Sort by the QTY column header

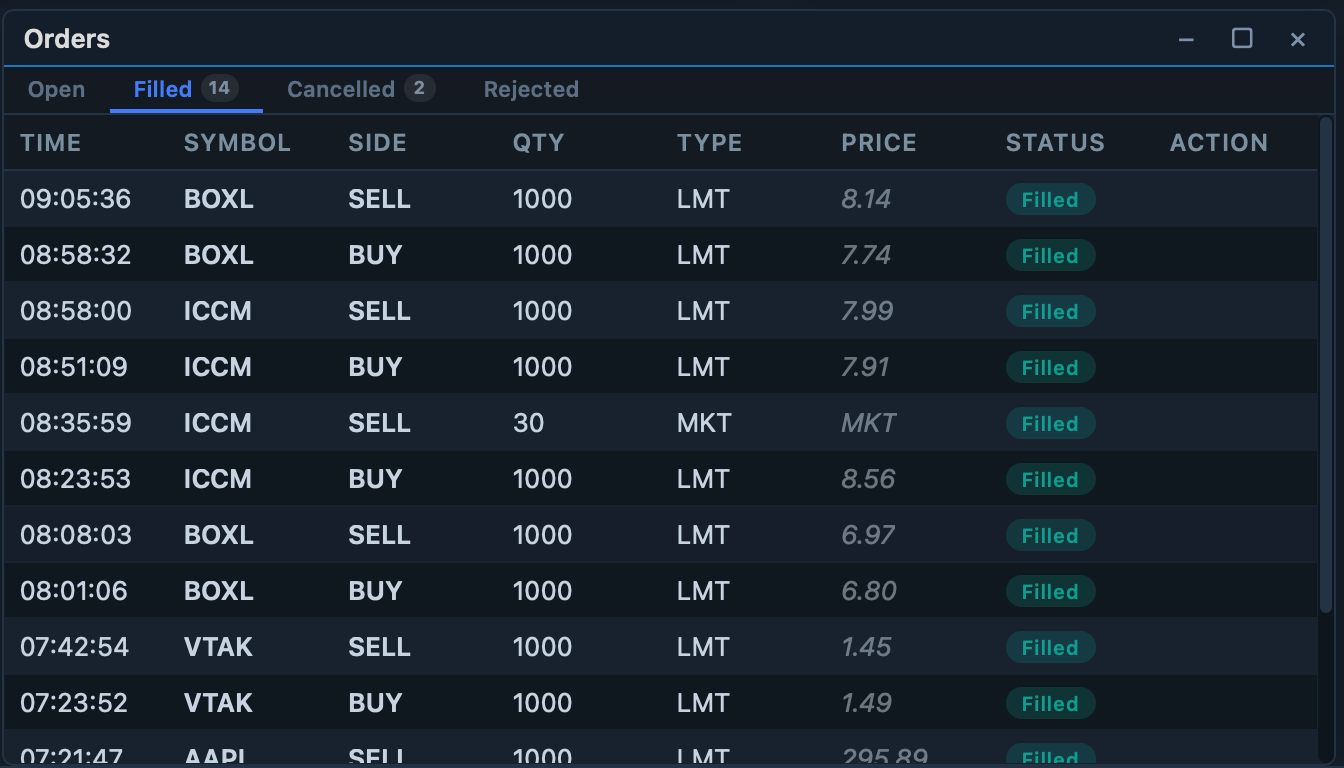click(x=538, y=143)
